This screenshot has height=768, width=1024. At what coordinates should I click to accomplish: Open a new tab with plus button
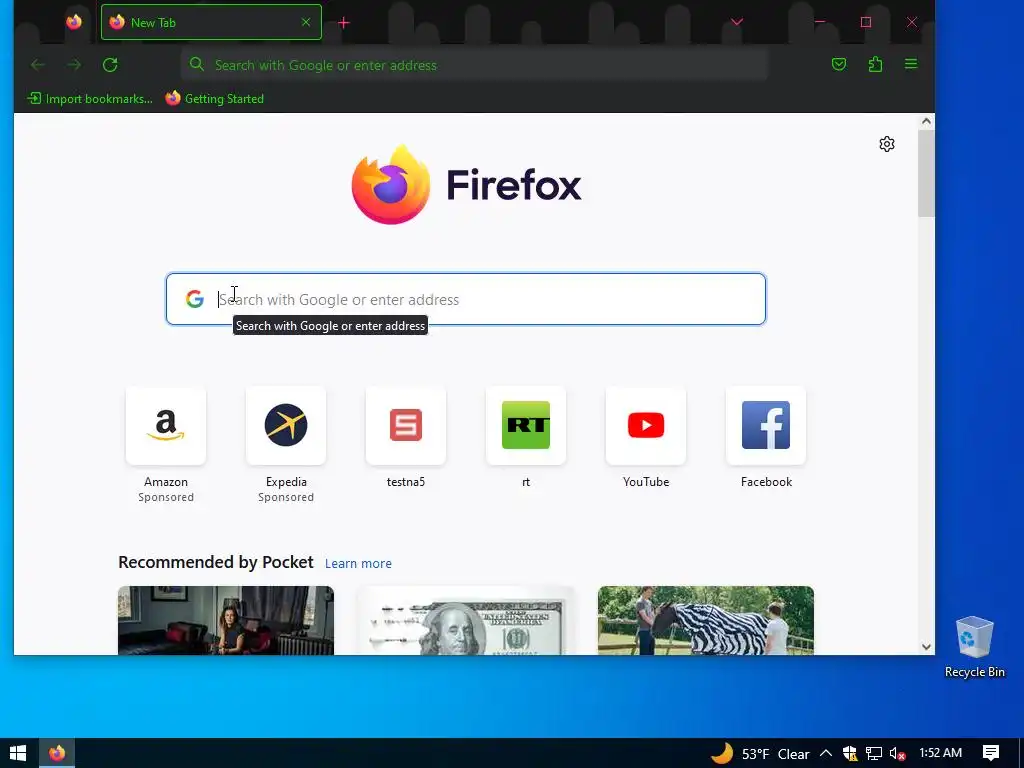click(344, 23)
